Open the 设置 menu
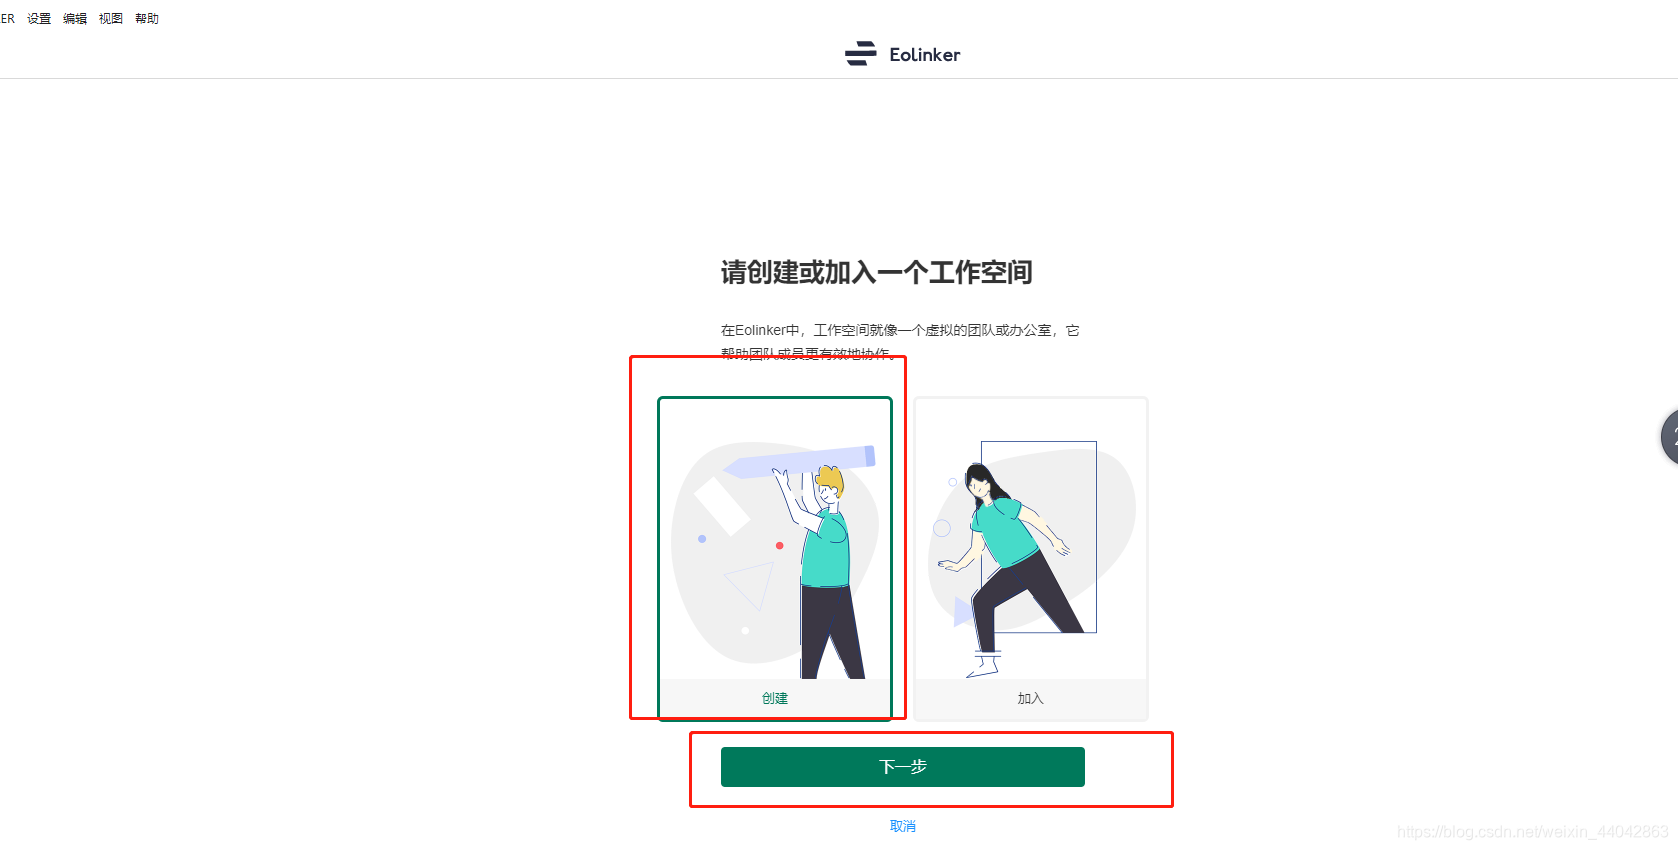 coord(39,18)
